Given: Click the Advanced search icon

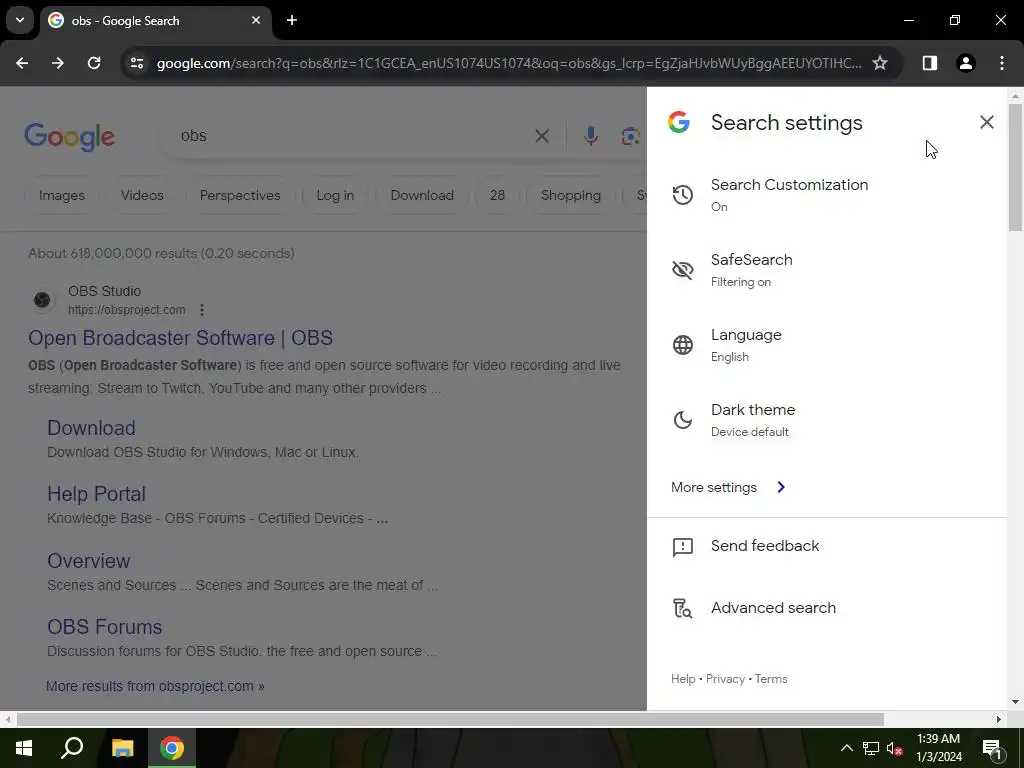Looking at the screenshot, I should pos(682,608).
